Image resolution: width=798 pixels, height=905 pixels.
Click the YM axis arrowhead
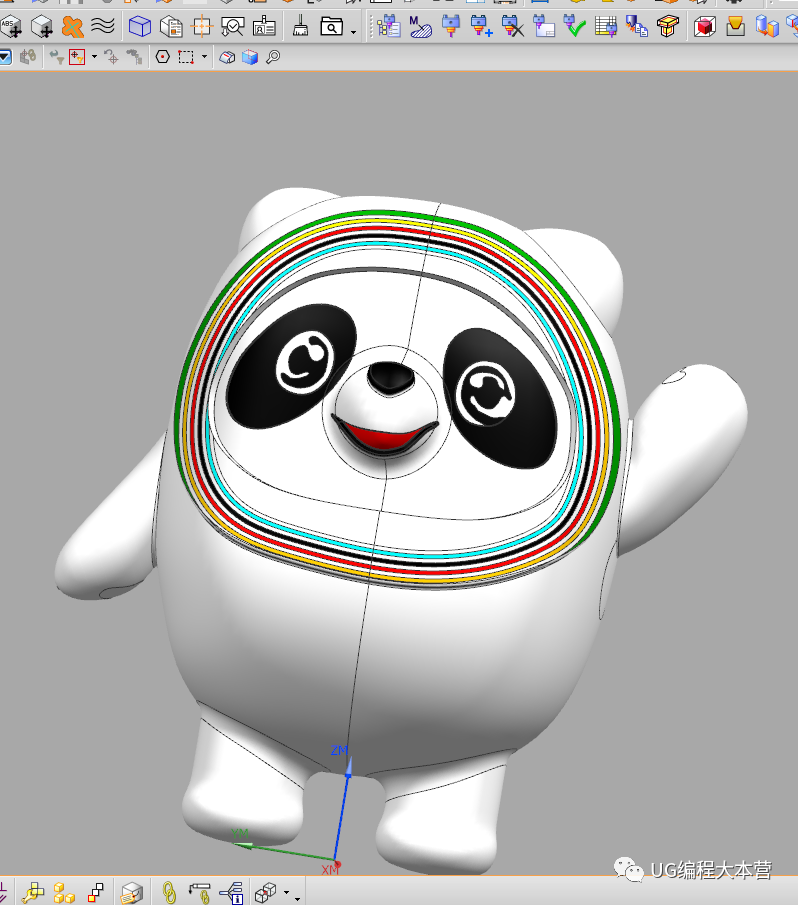pos(243,846)
